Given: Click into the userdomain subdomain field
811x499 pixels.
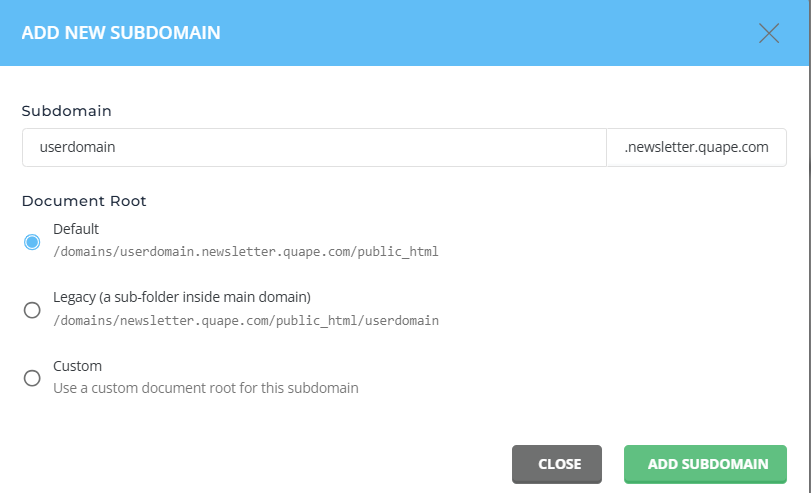Looking at the screenshot, I should click(314, 147).
